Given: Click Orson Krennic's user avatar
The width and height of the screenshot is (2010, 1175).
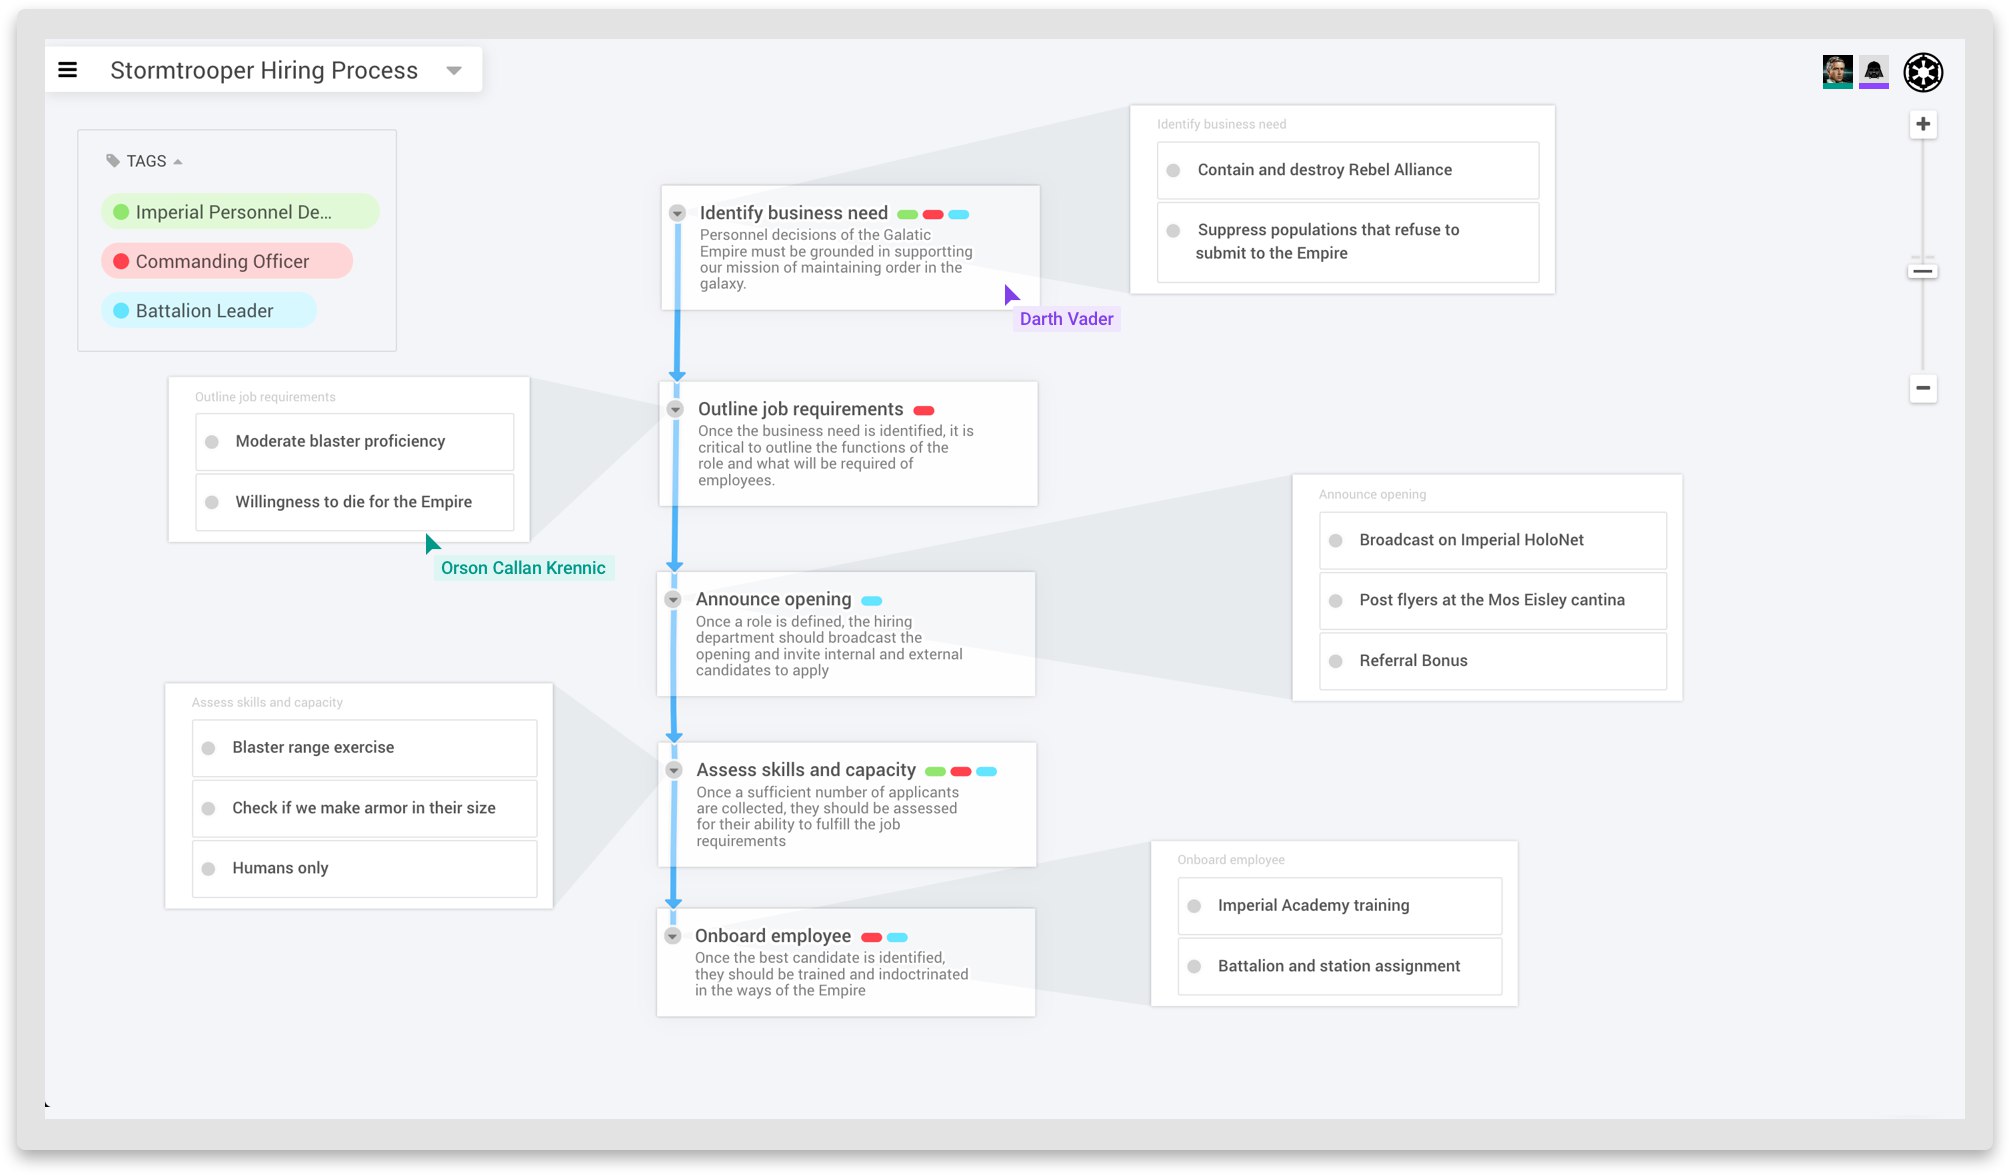Looking at the screenshot, I should (1837, 72).
